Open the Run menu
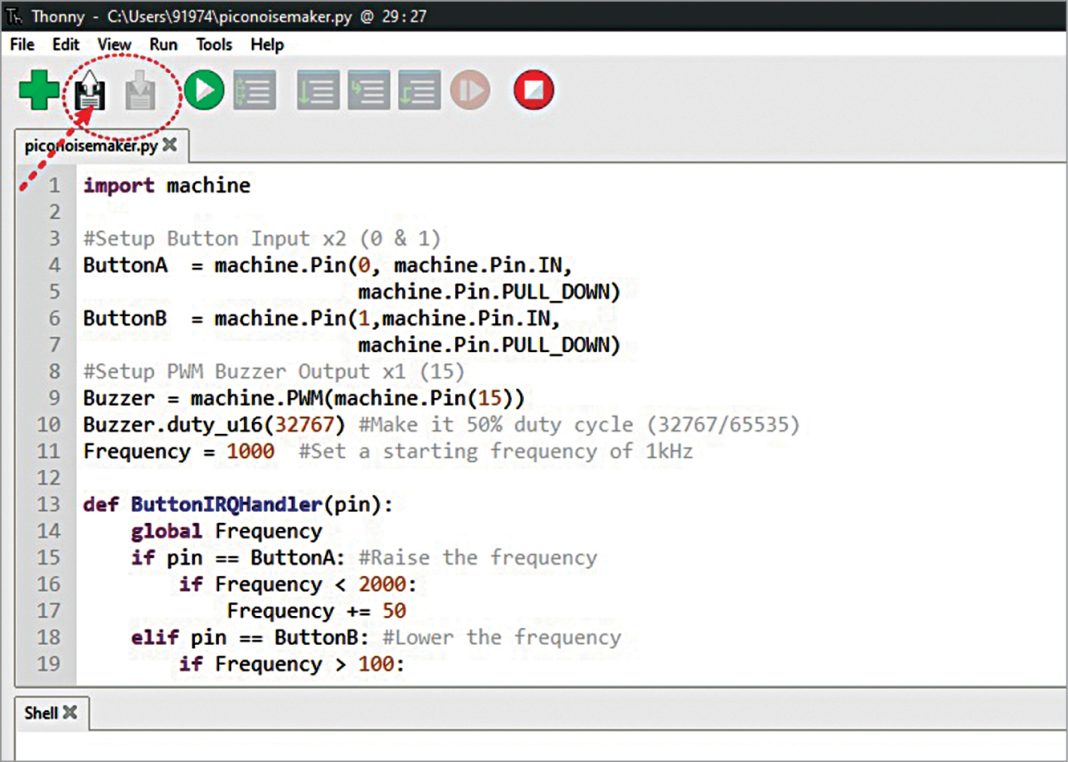The width and height of the screenshot is (1068, 762). [163, 44]
